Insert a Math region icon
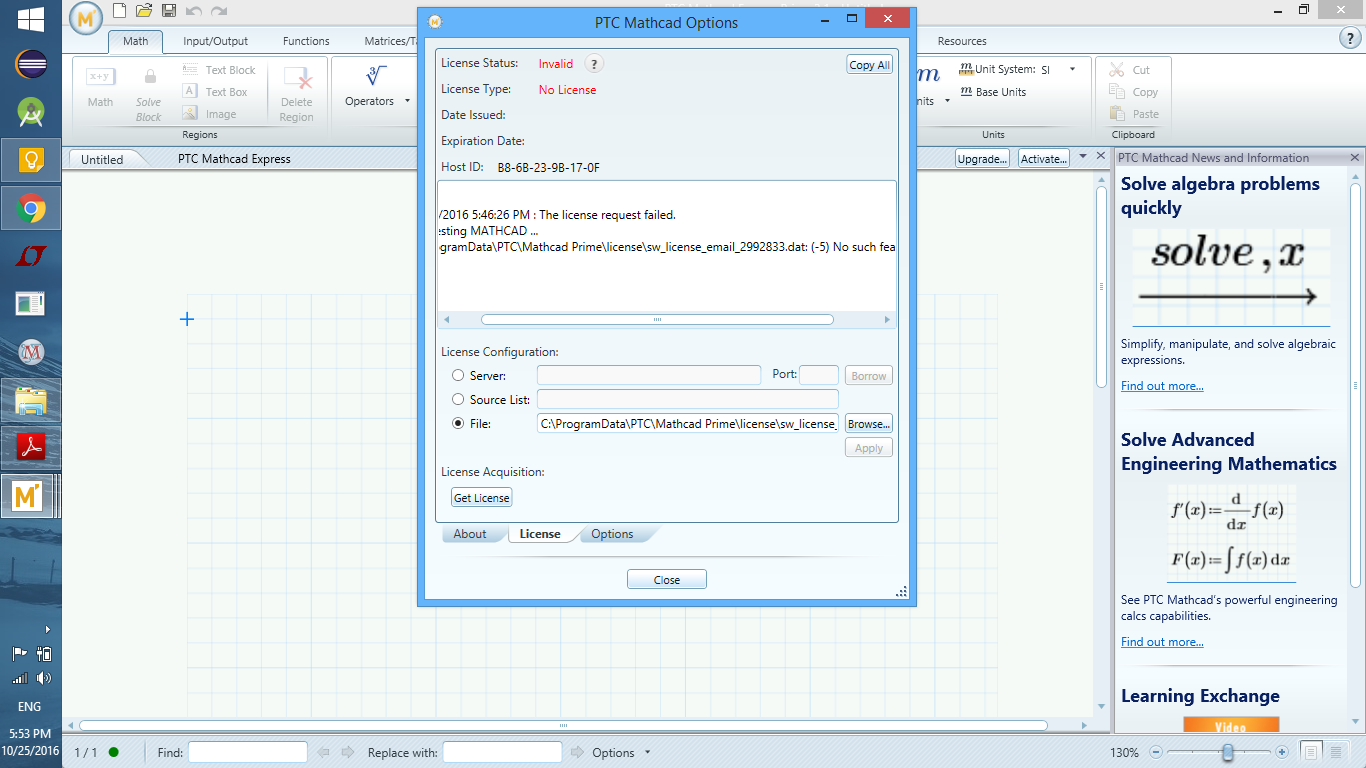The width and height of the screenshot is (1366, 768). point(100,76)
